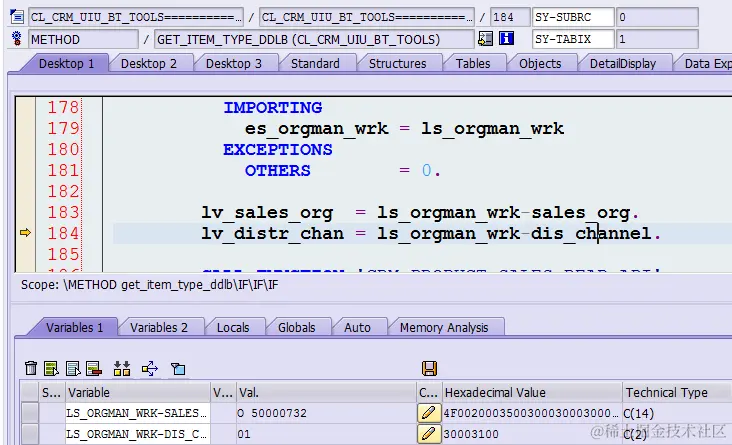Click the SY-TABIX name field
Viewport: 732px width, 445px height.
(573, 39)
